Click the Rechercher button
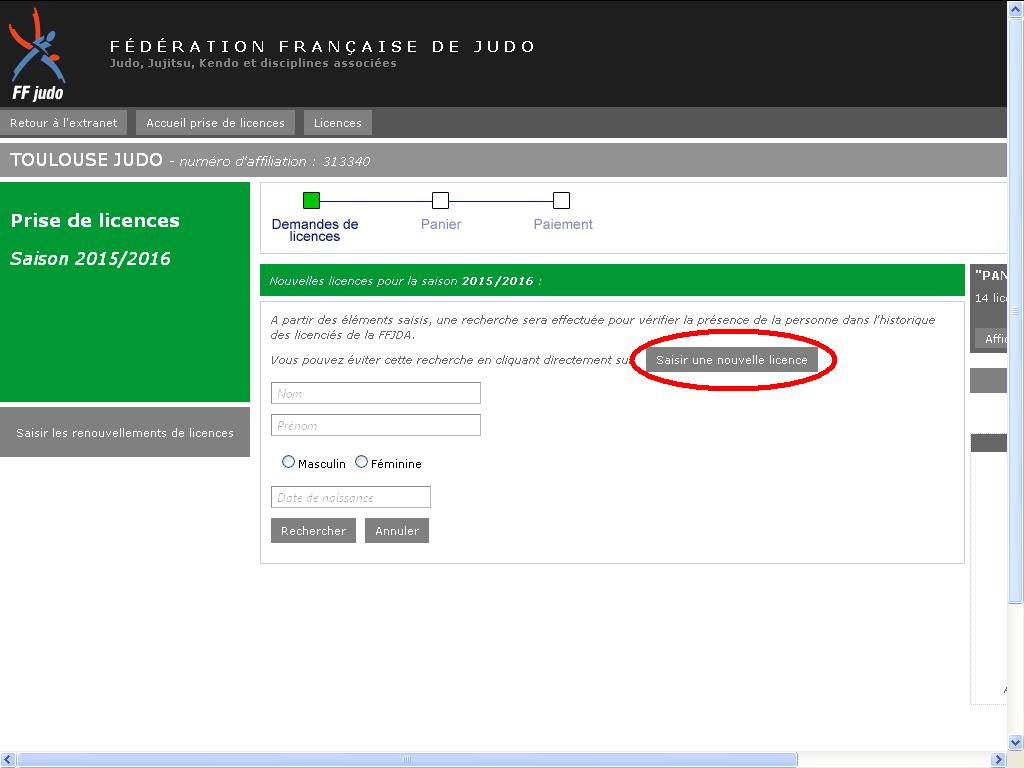The image size is (1024, 768). click(313, 531)
